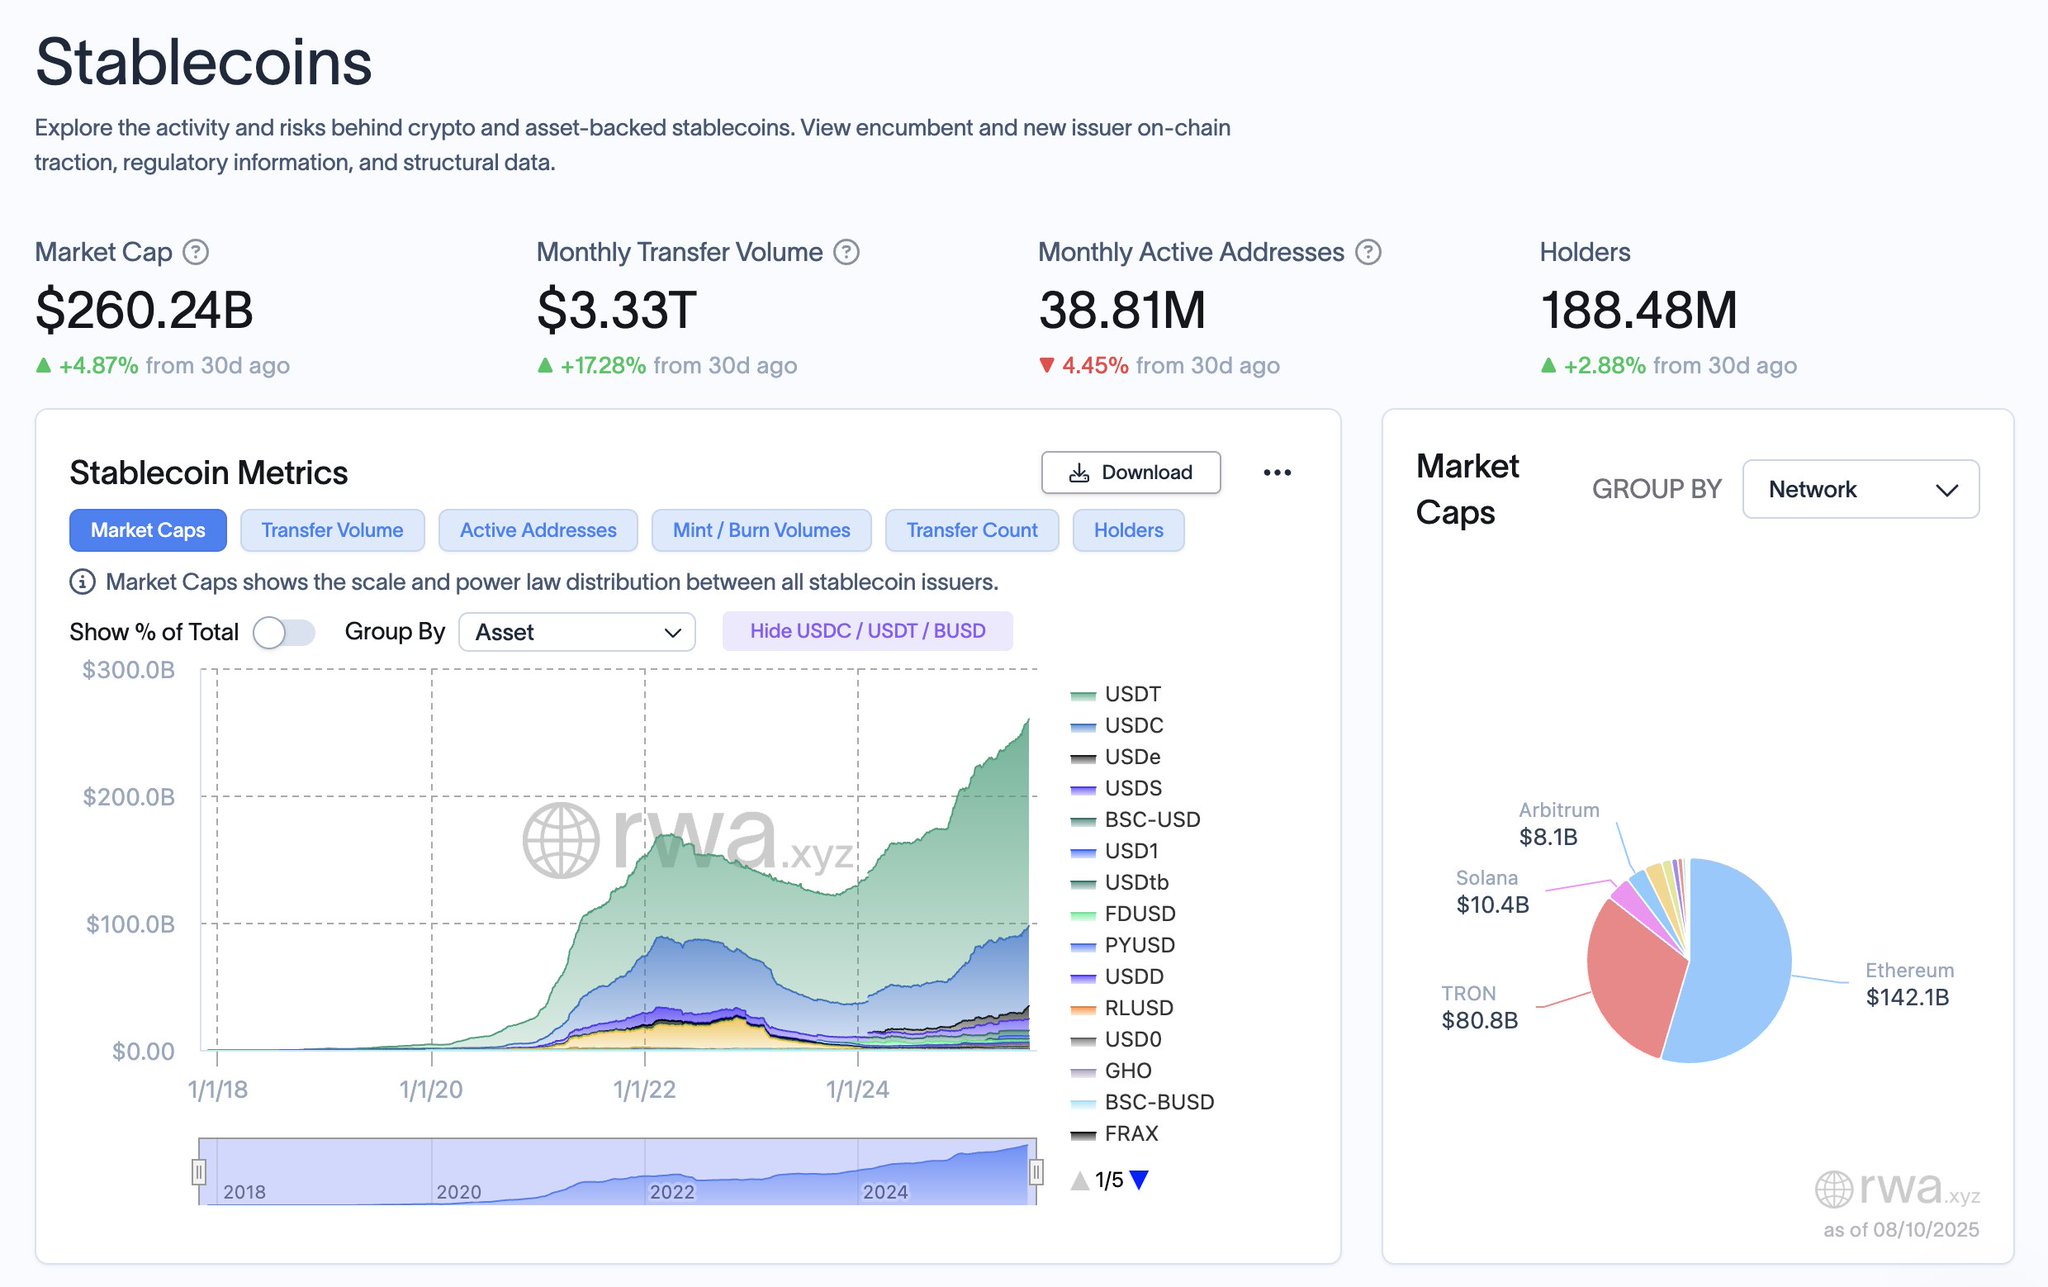The height and width of the screenshot is (1287, 2048).
Task: Click the Monthly Active Addresses help icon
Action: point(1368,252)
